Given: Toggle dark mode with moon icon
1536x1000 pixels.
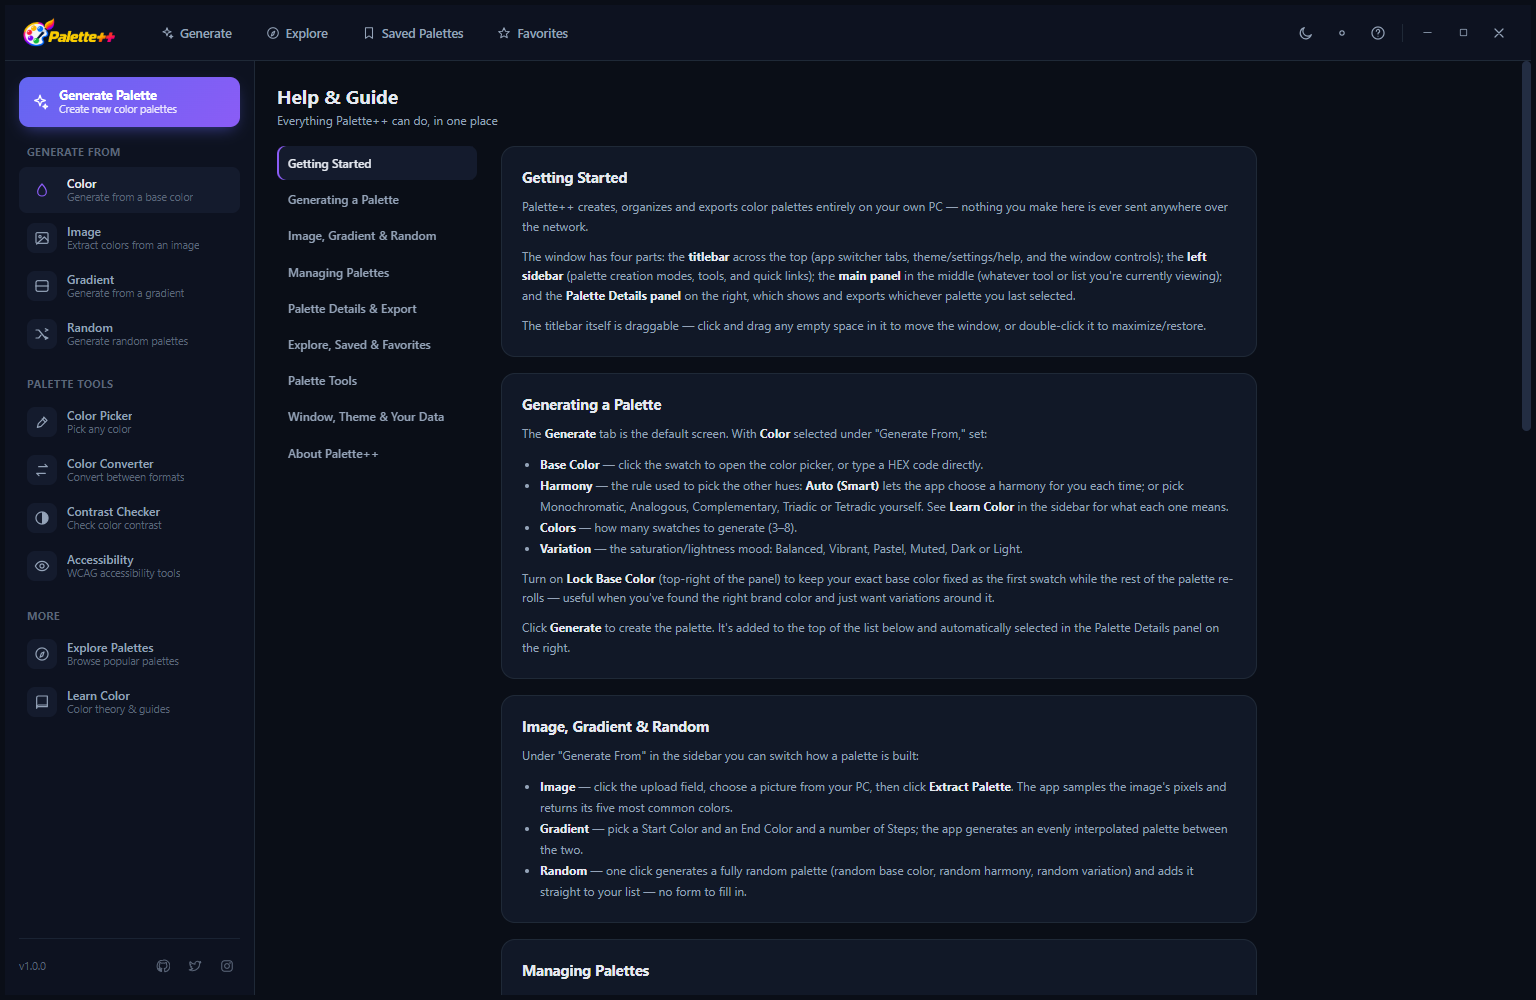Looking at the screenshot, I should click(x=1306, y=33).
